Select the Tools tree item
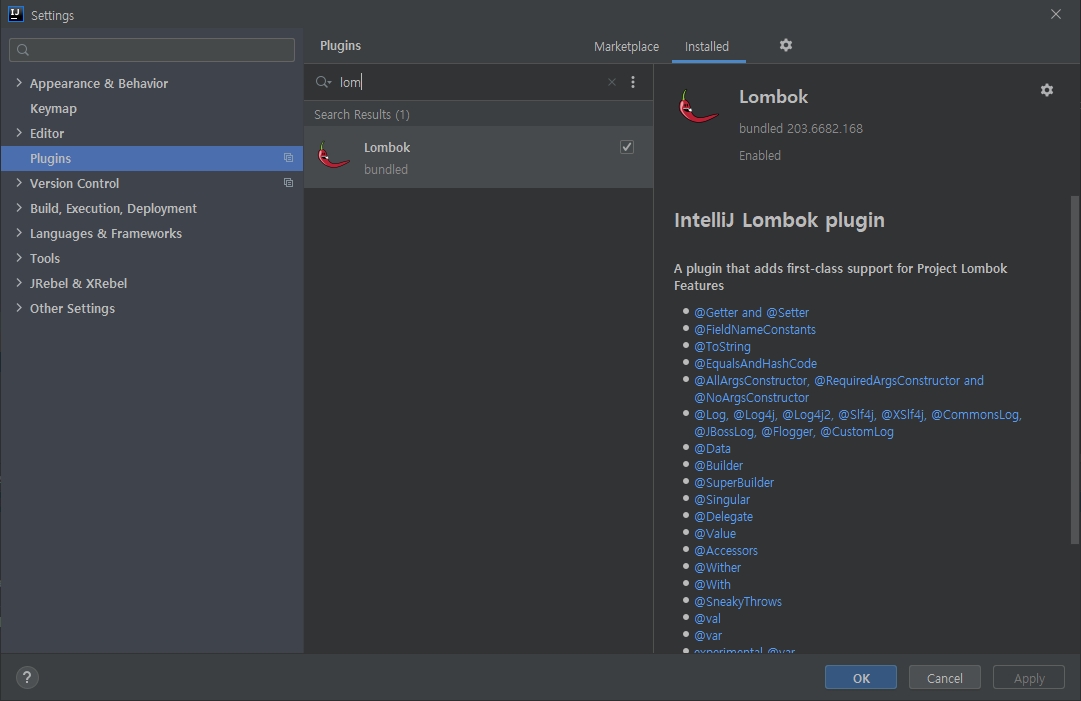 pyautogui.click(x=45, y=258)
